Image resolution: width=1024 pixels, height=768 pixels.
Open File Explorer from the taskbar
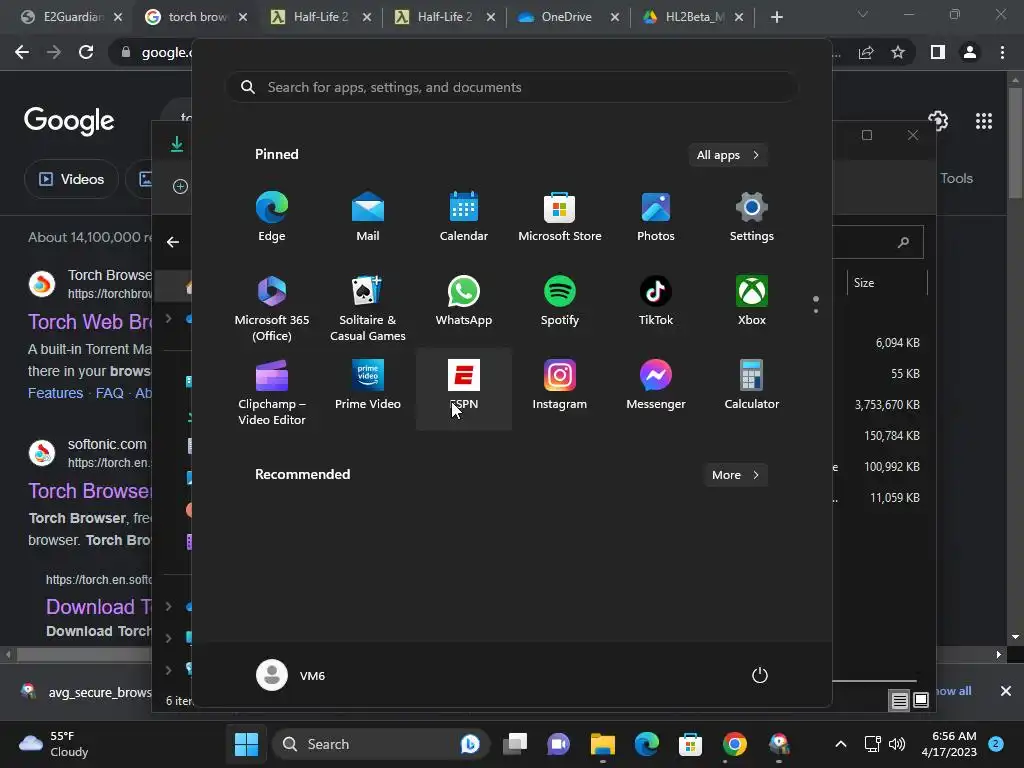pos(603,744)
